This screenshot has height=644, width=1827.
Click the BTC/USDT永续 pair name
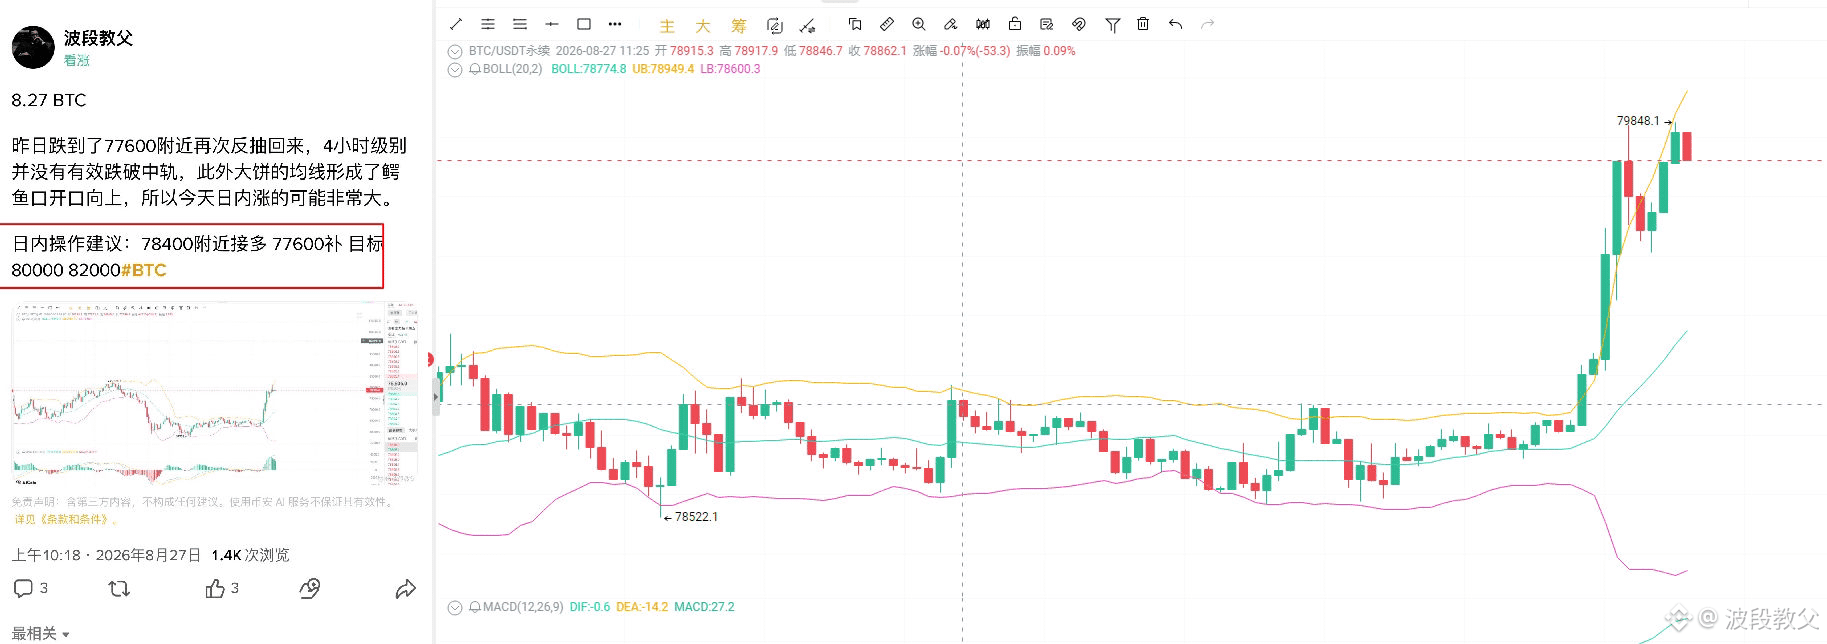tap(509, 51)
